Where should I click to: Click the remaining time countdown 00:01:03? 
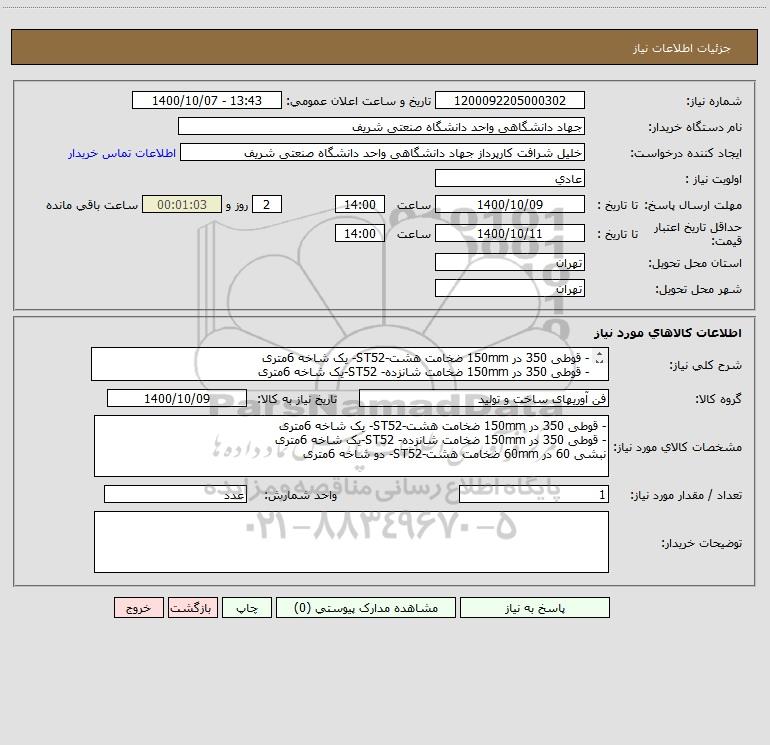(x=182, y=204)
